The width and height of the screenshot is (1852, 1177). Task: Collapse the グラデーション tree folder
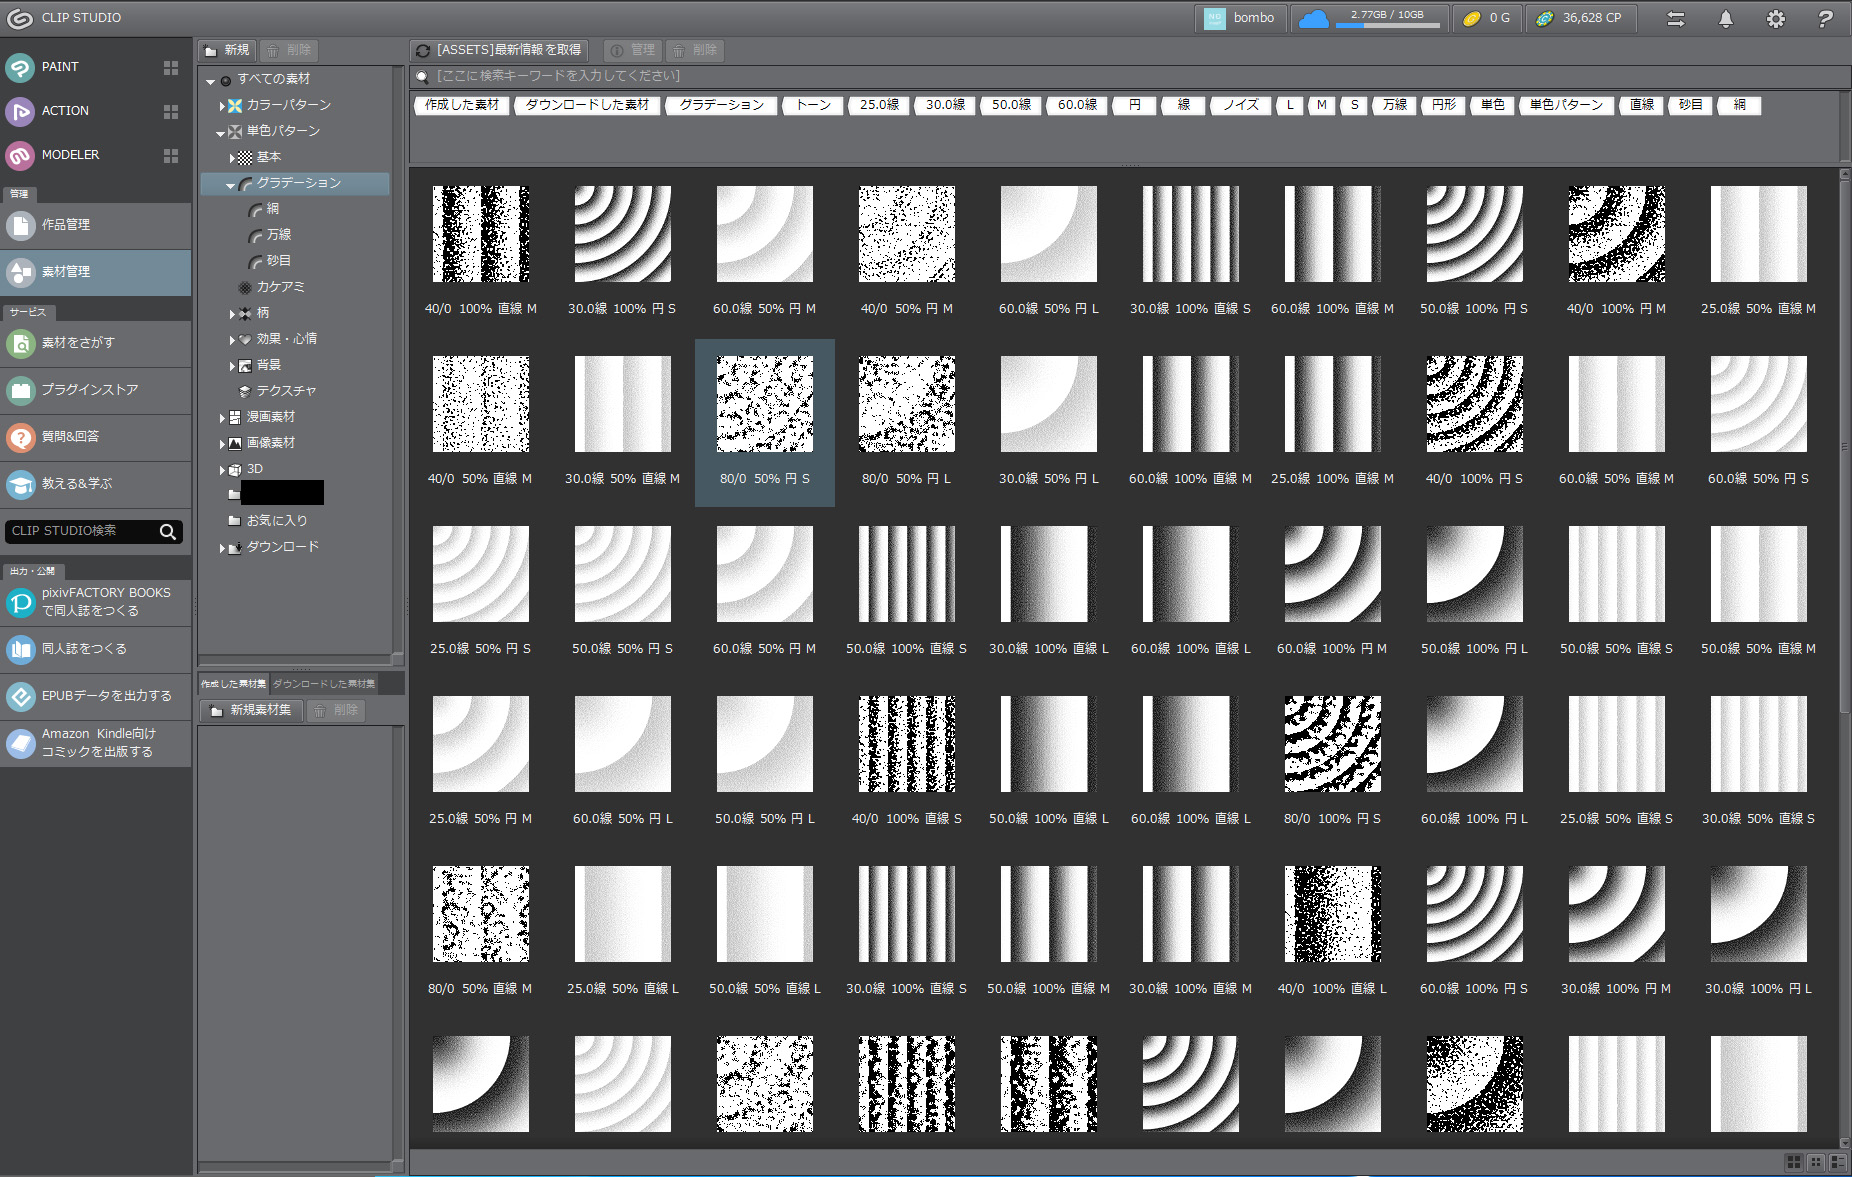point(231,184)
